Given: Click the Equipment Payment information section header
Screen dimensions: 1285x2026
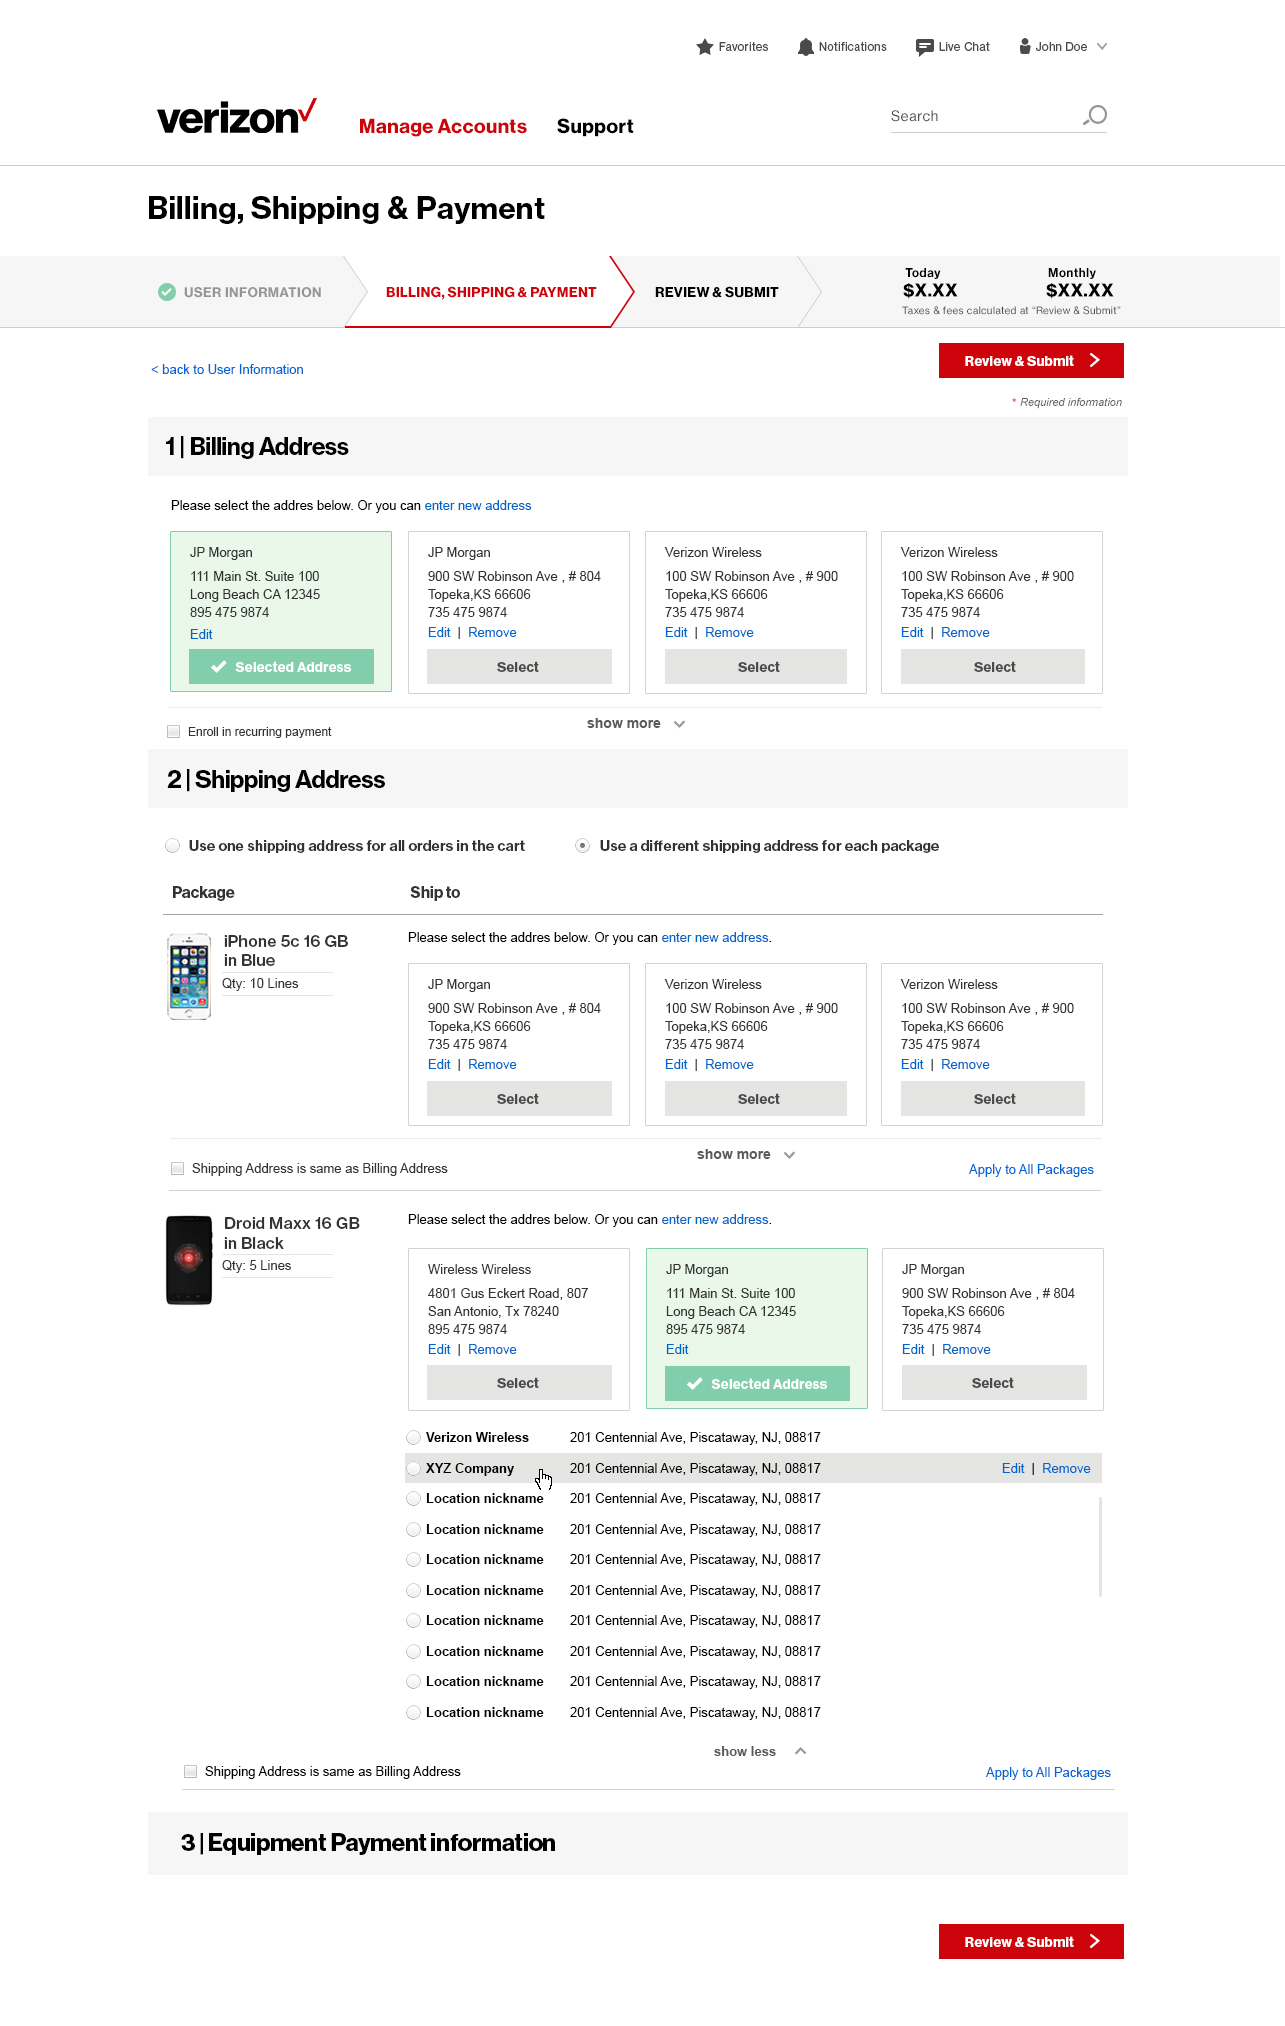Looking at the screenshot, I should click(638, 1843).
